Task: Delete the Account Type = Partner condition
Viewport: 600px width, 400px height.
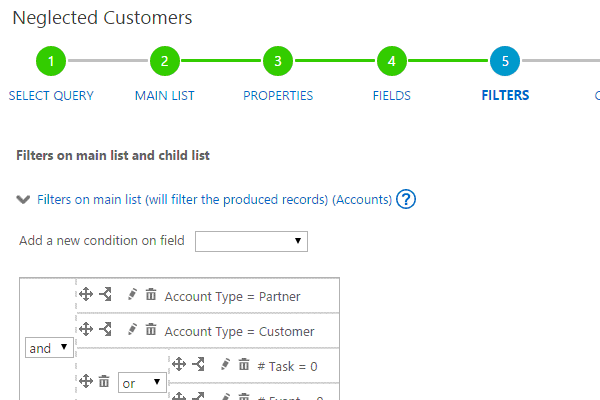Action: (151, 295)
